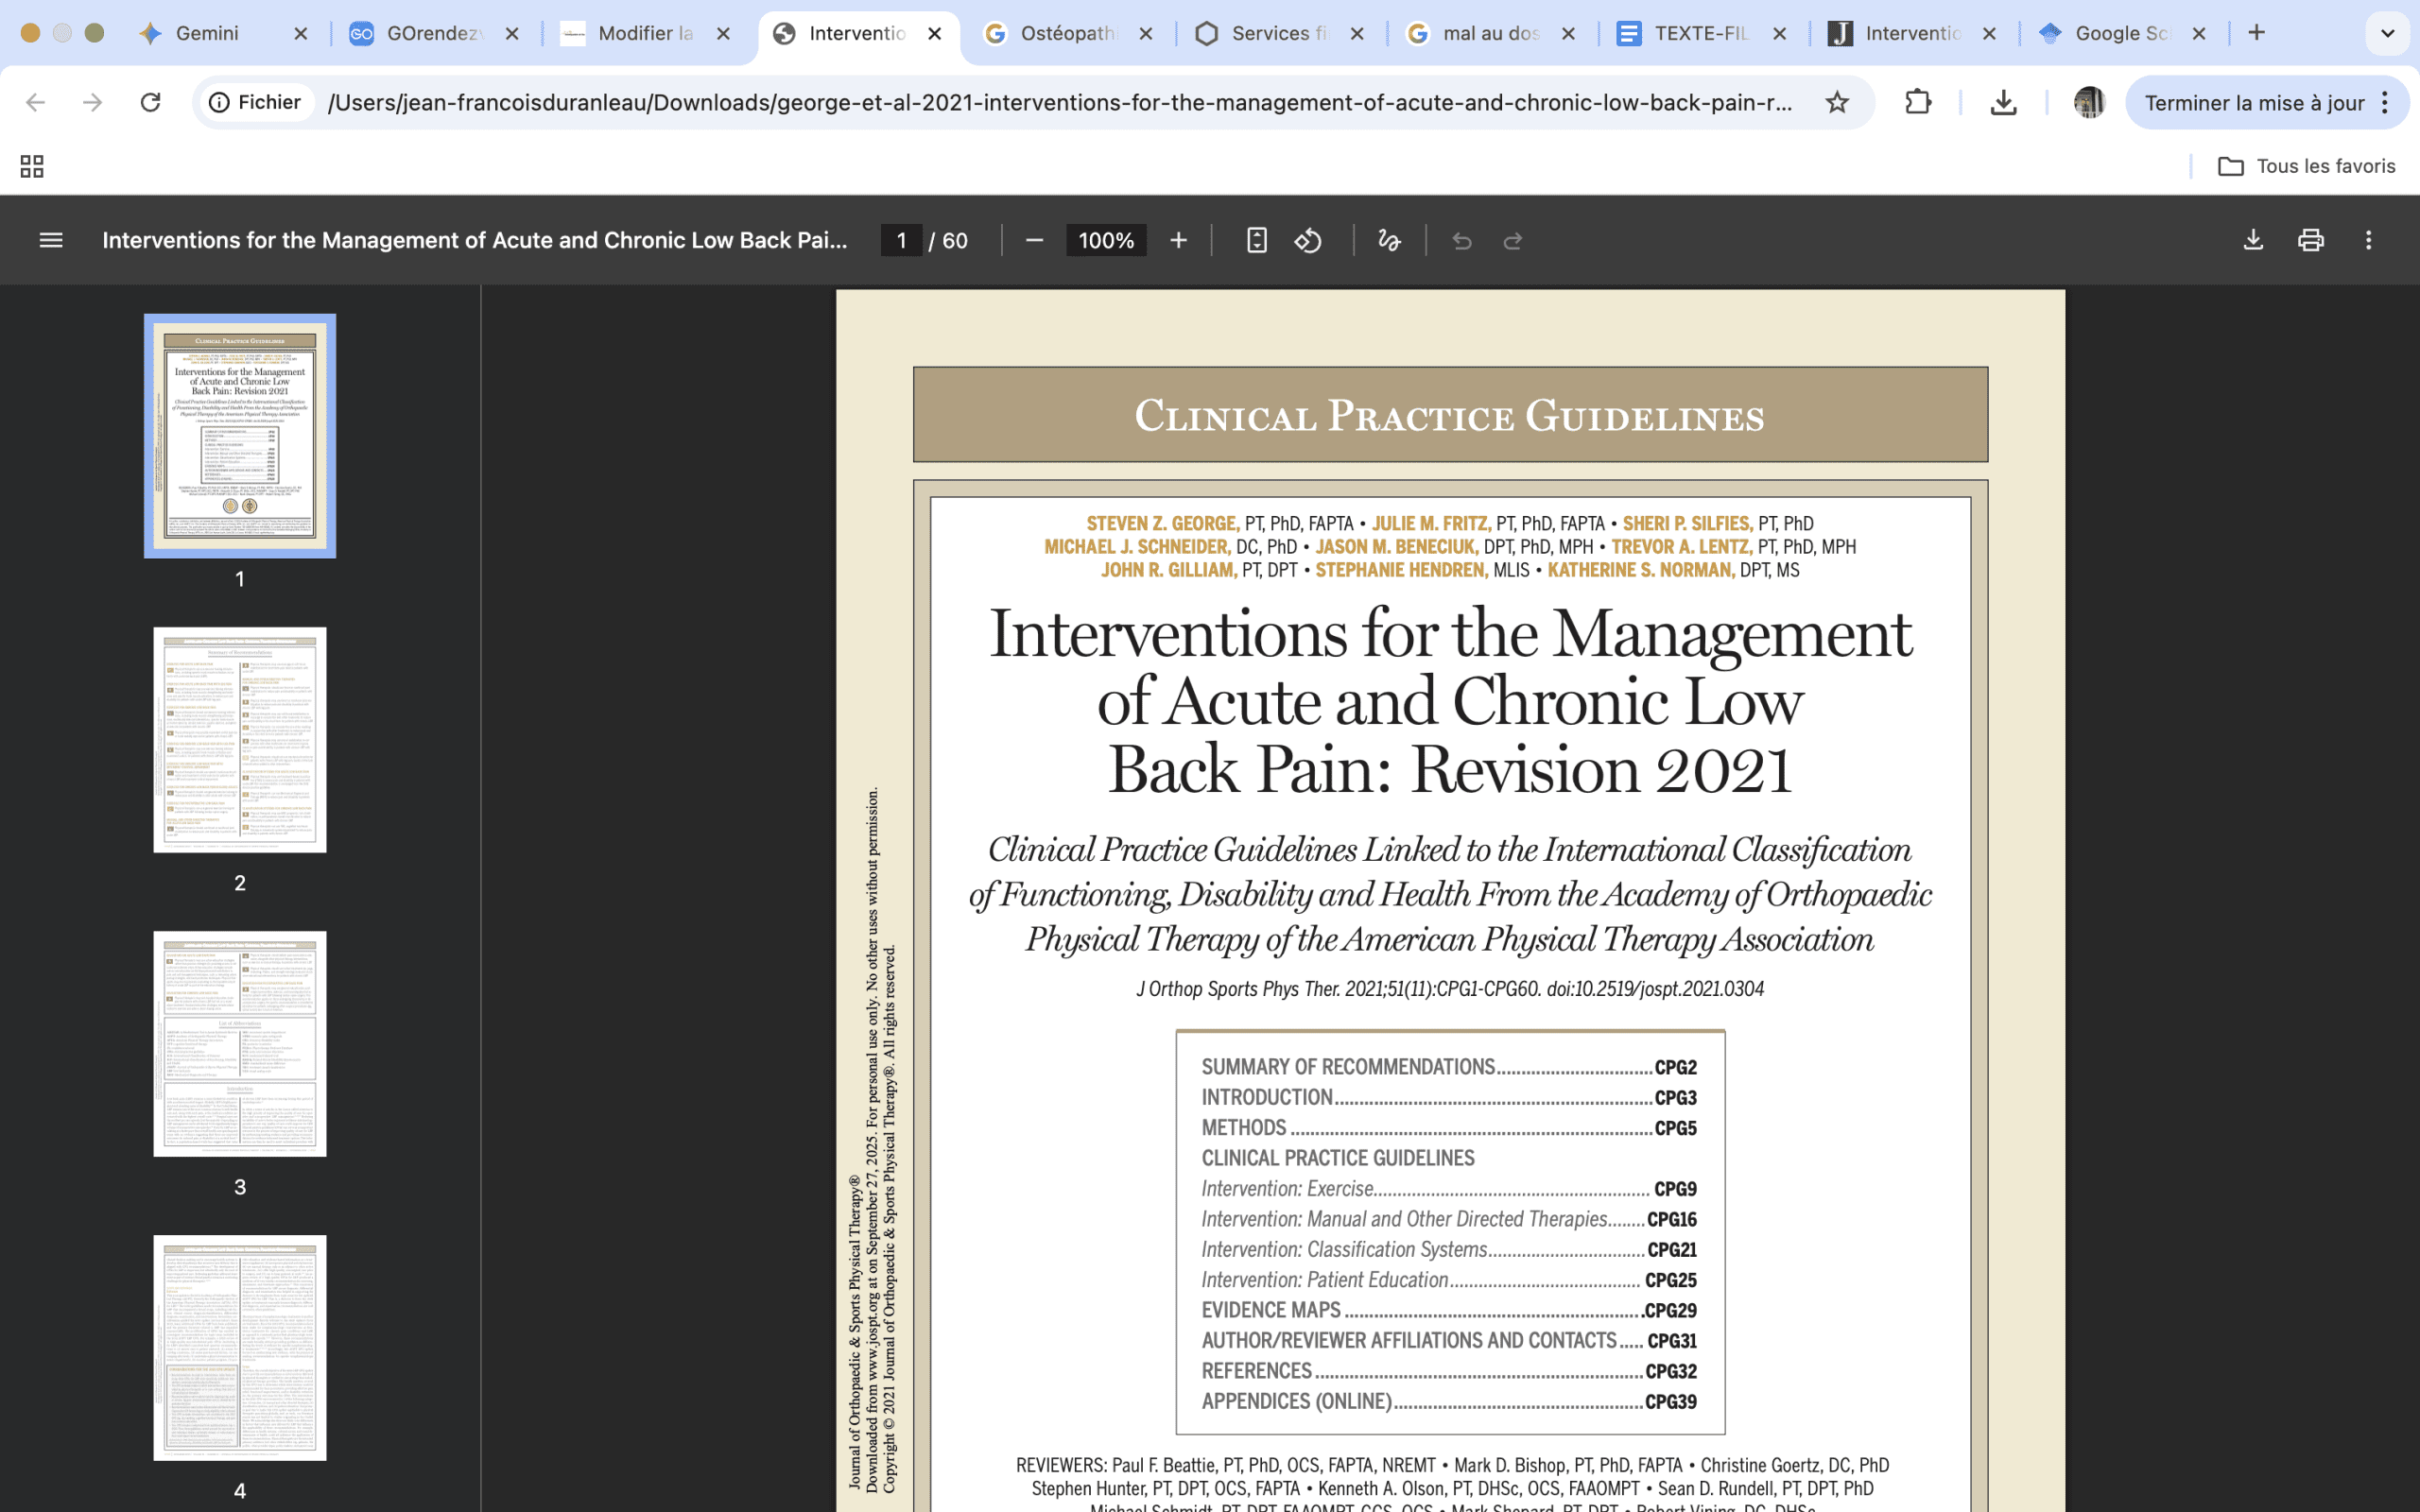
Task: Expand the tab search dropdown arrow
Action: [x=2387, y=33]
